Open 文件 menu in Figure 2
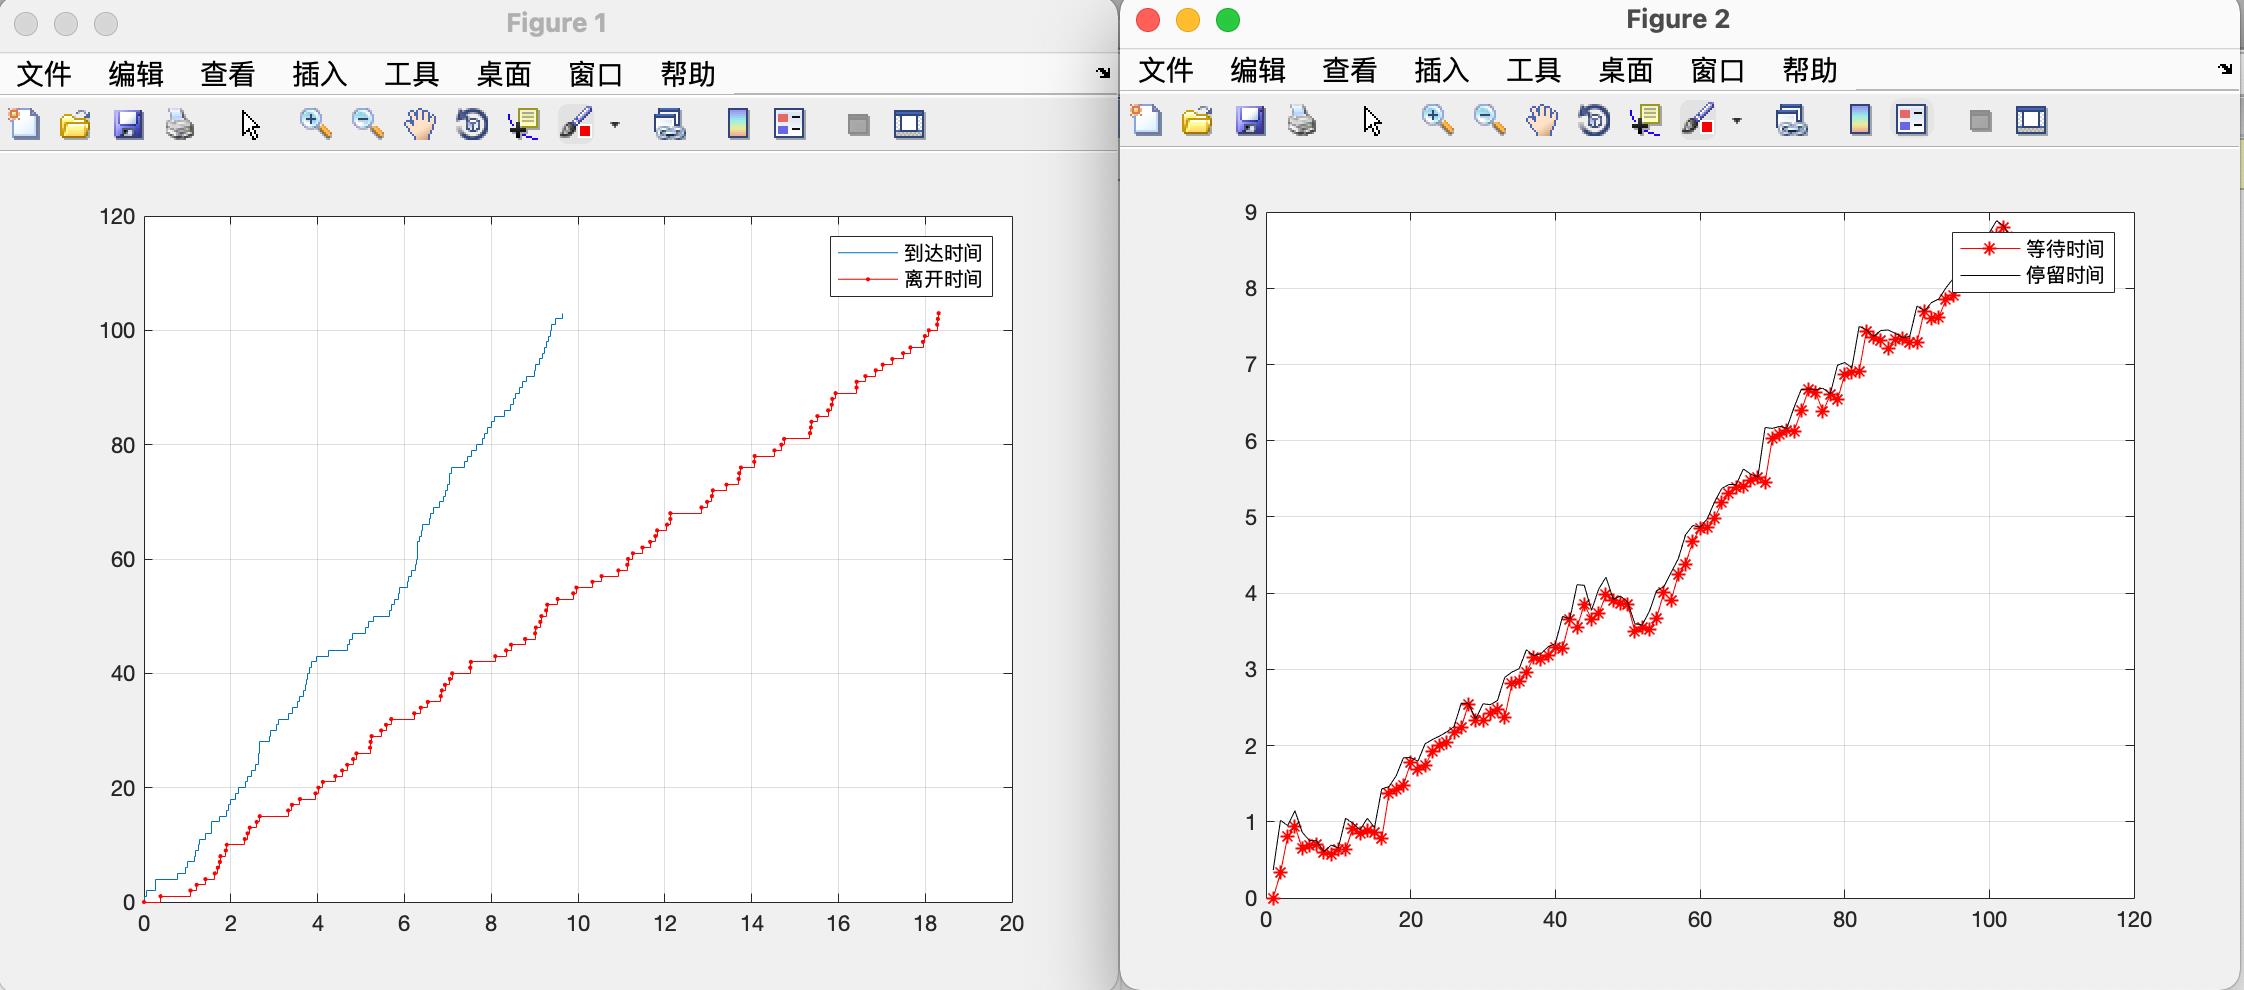Viewport: 2244px width, 990px height. click(x=1167, y=70)
